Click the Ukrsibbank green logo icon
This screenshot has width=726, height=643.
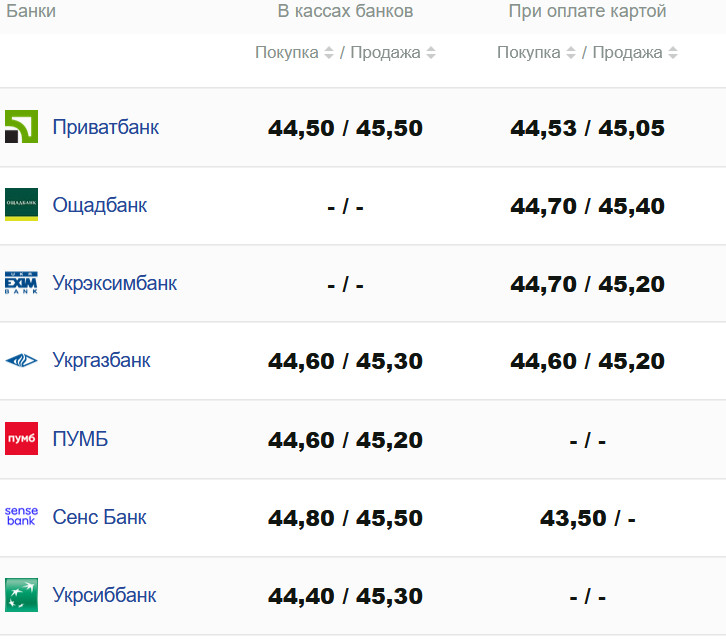coord(21,594)
